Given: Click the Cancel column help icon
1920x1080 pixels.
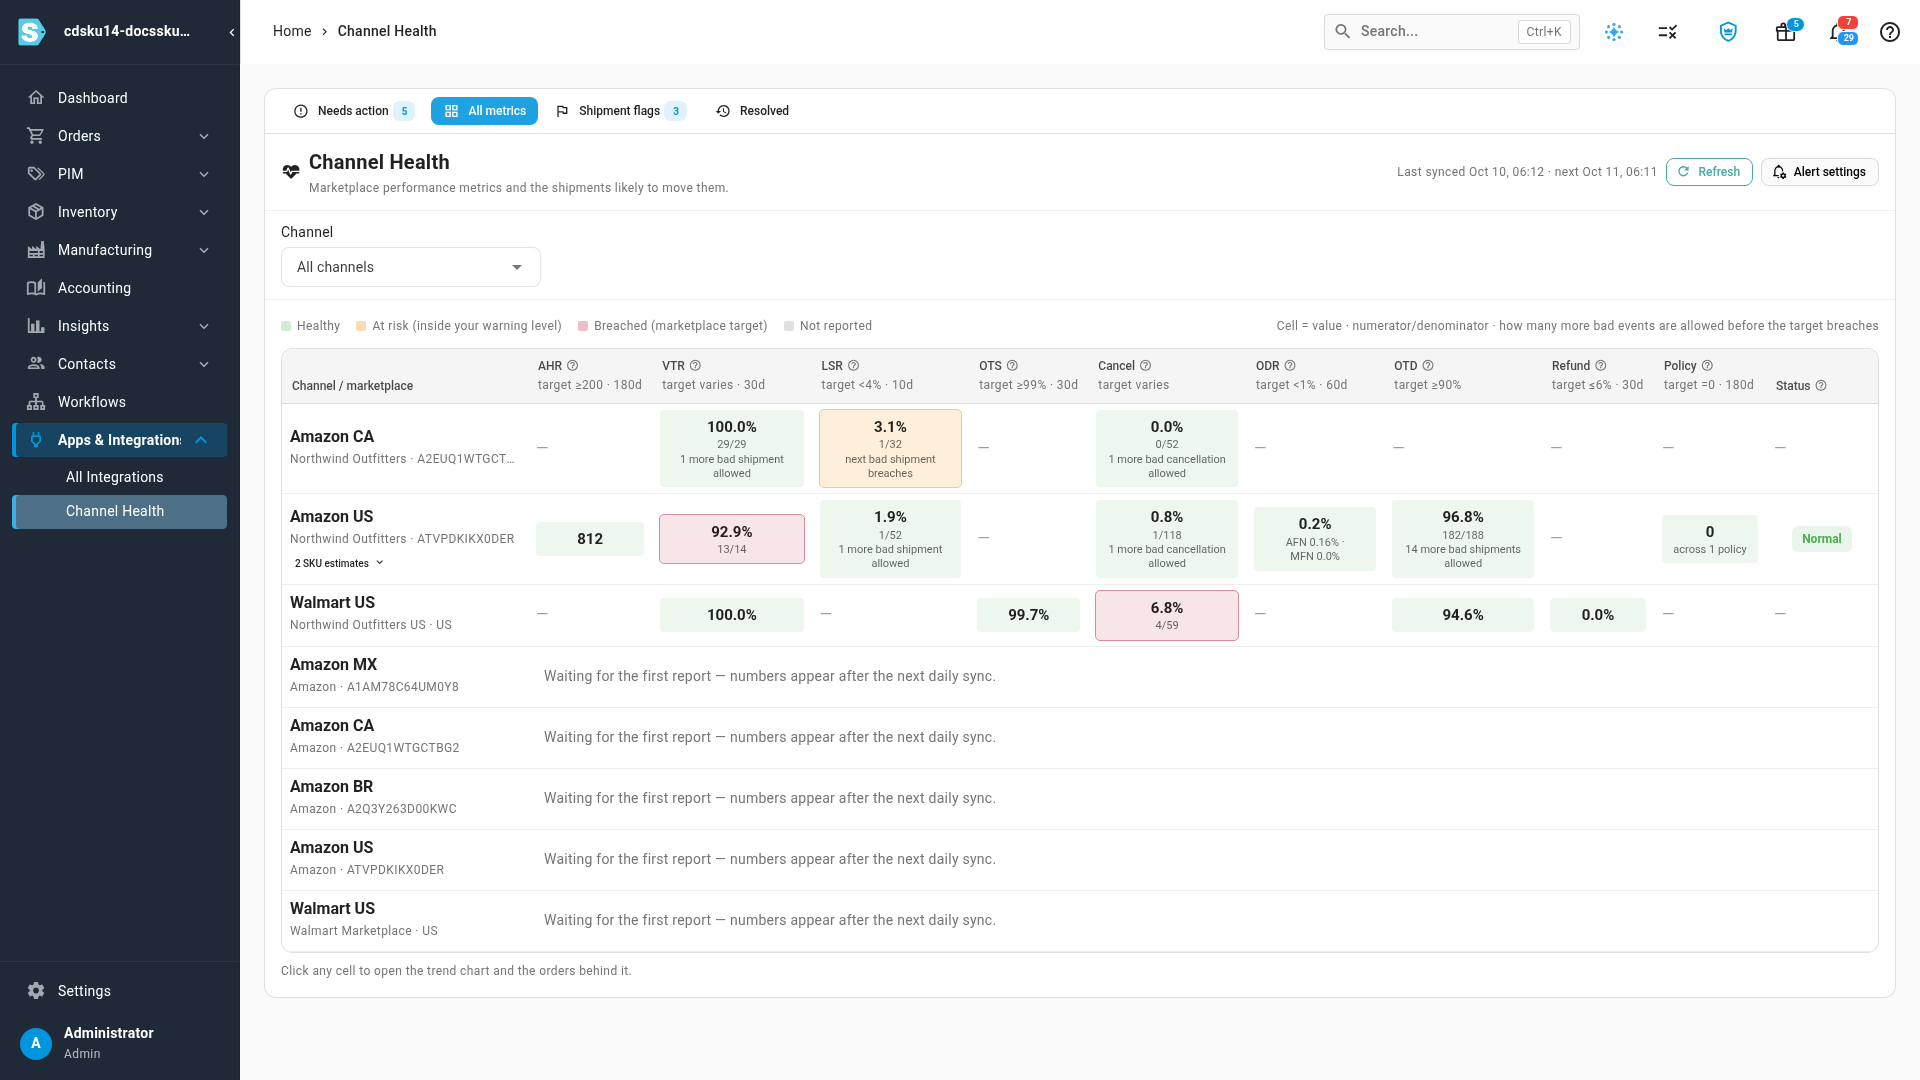Looking at the screenshot, I should (x=1146, y=366).
